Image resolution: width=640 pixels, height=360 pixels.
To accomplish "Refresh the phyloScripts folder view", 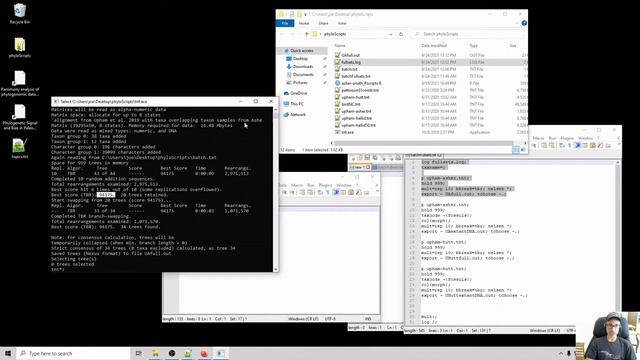I will tap(400, 34).
